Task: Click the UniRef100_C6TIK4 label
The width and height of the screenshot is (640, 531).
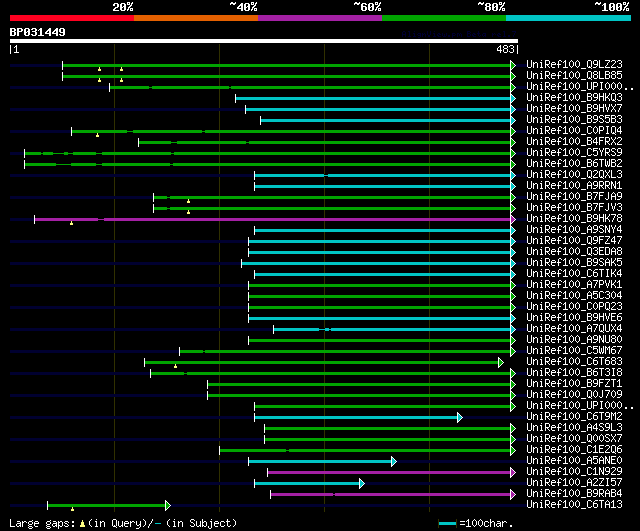Action: 574,274
